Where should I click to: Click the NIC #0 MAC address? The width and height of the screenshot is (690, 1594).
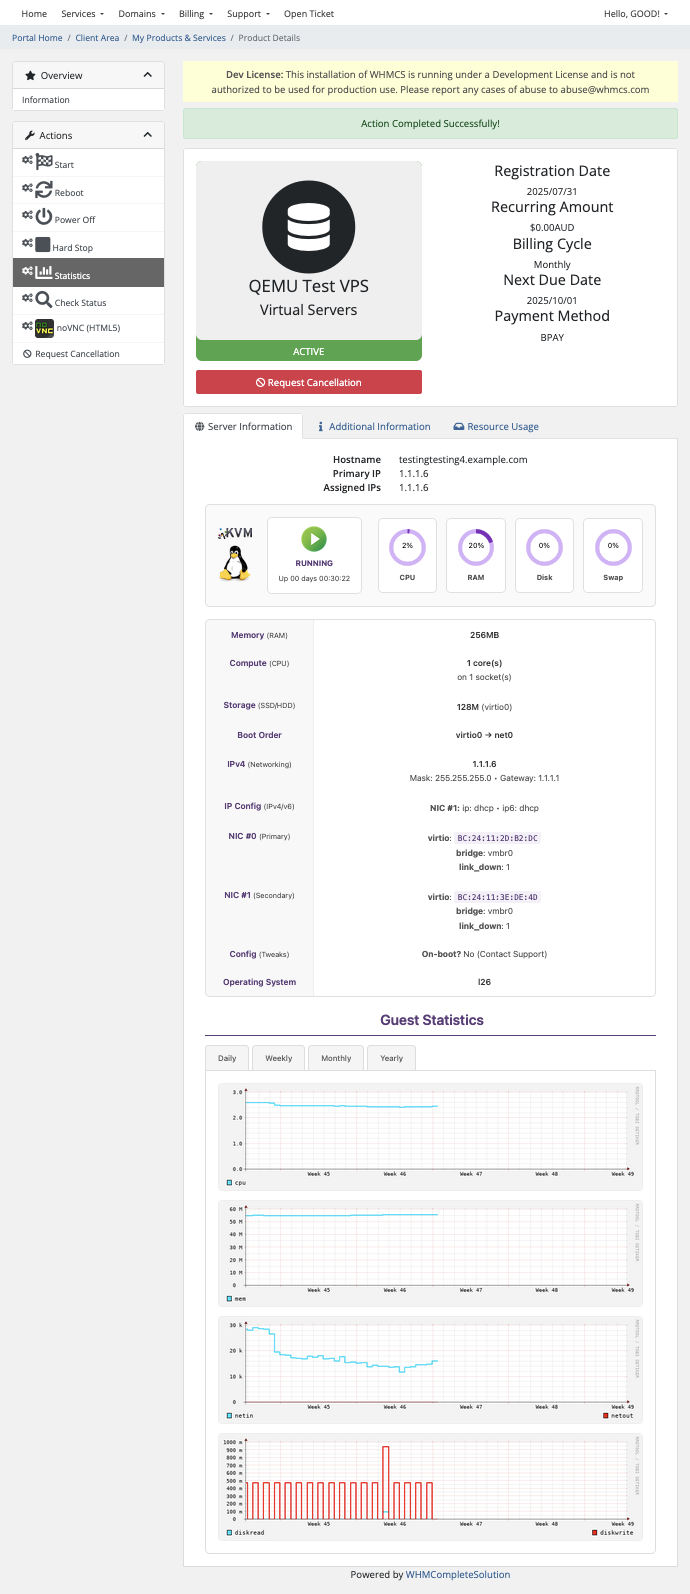[497, 839]
